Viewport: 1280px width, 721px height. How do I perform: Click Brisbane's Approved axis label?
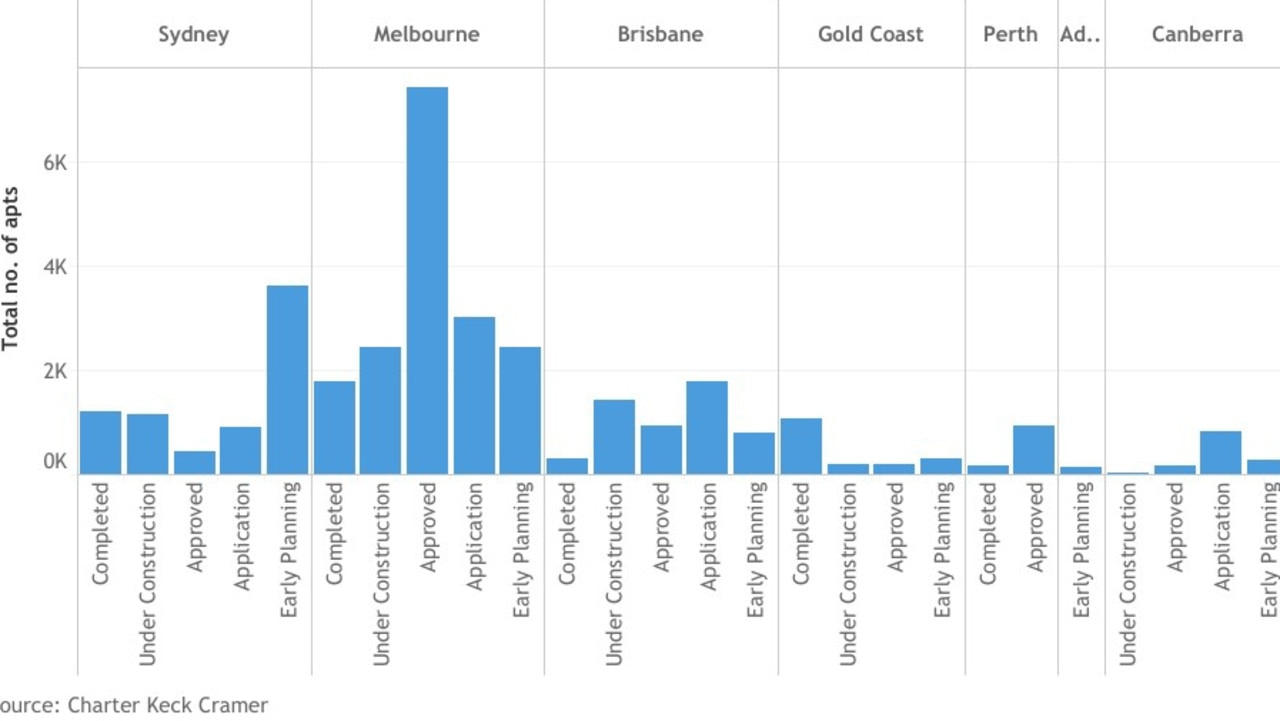coord(661,527)
